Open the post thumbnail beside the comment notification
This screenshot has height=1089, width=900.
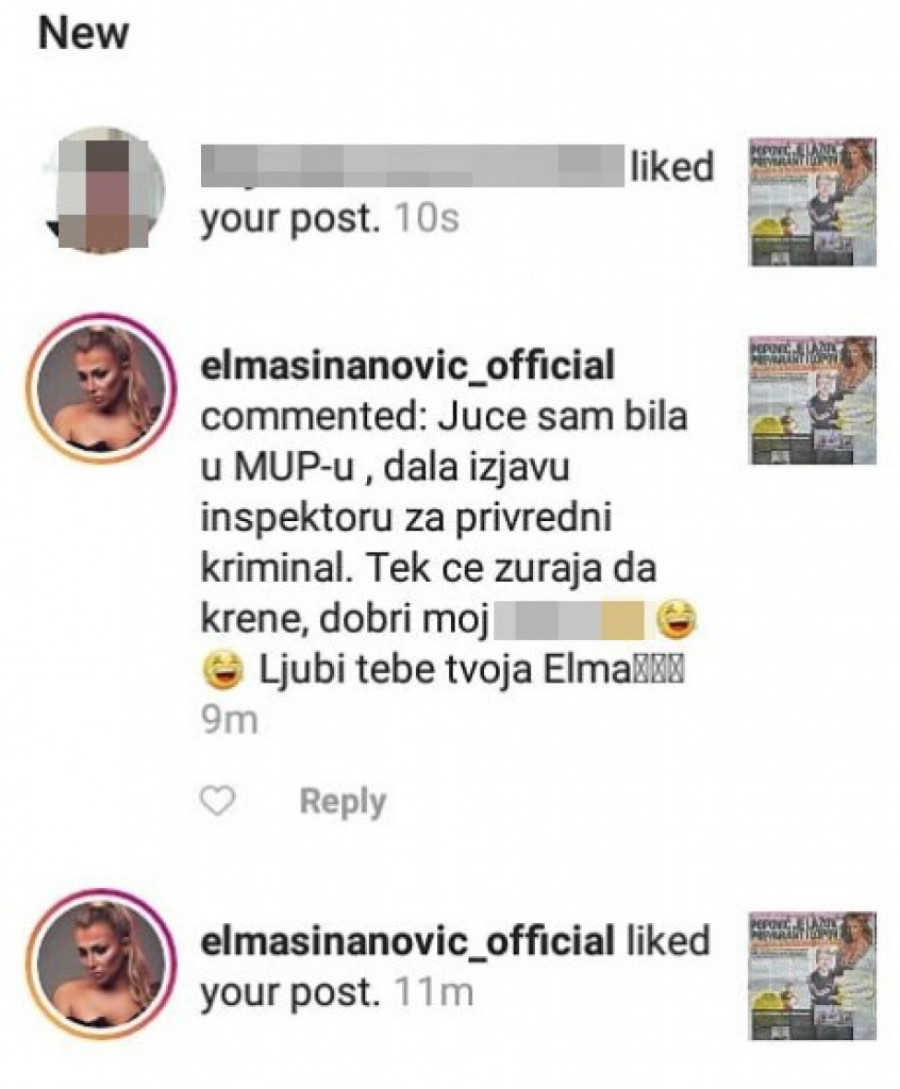point(813,401)
